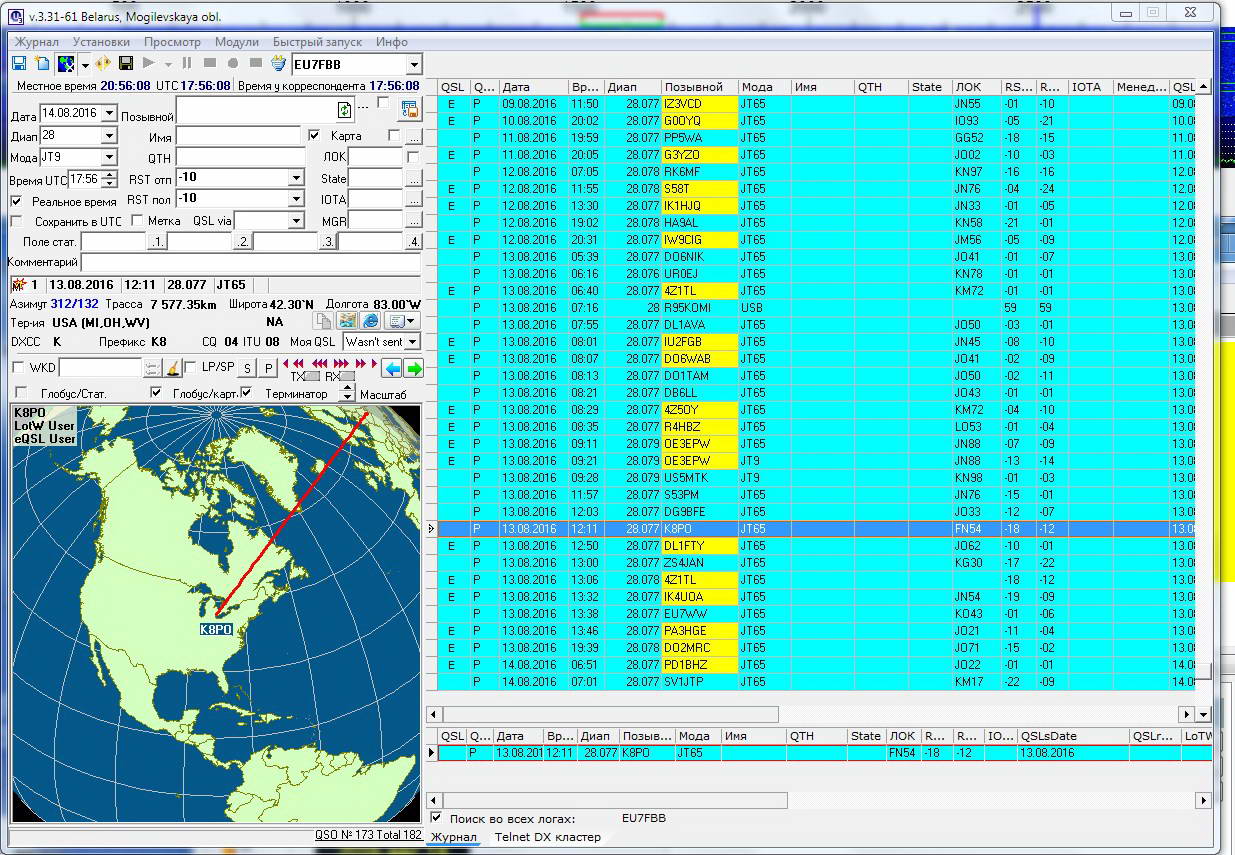
Task: Open the Дата date picker dropdown
Action: pos(109,114)
